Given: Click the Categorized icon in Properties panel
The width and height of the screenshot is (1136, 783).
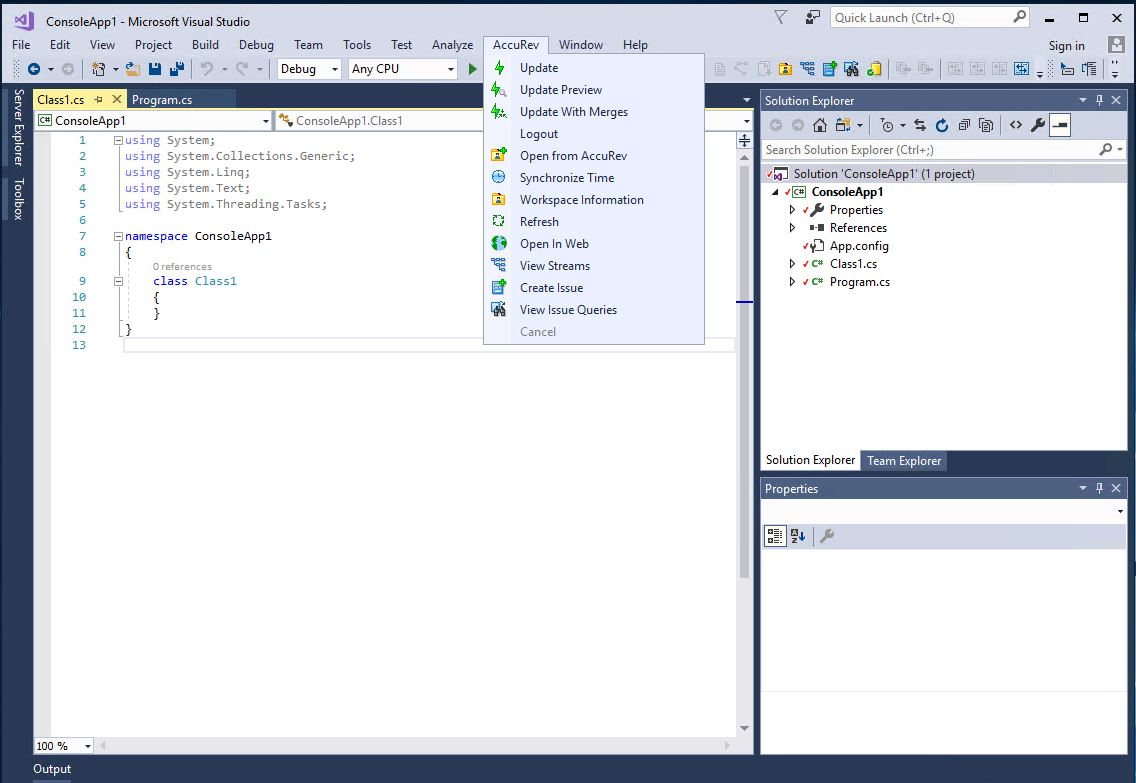Looking at the screenshot, I should (x=774, y=536).
